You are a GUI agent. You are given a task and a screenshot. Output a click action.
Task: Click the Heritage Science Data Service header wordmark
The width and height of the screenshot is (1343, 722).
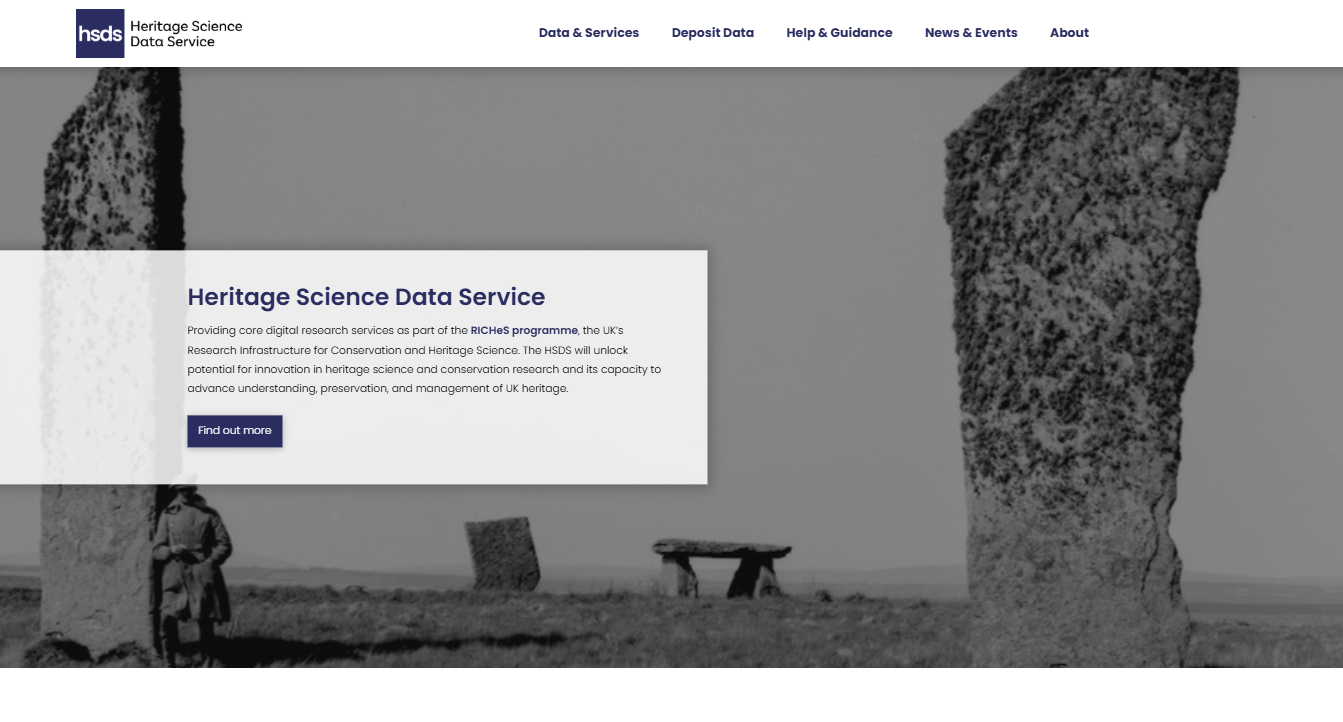point(185,33)
